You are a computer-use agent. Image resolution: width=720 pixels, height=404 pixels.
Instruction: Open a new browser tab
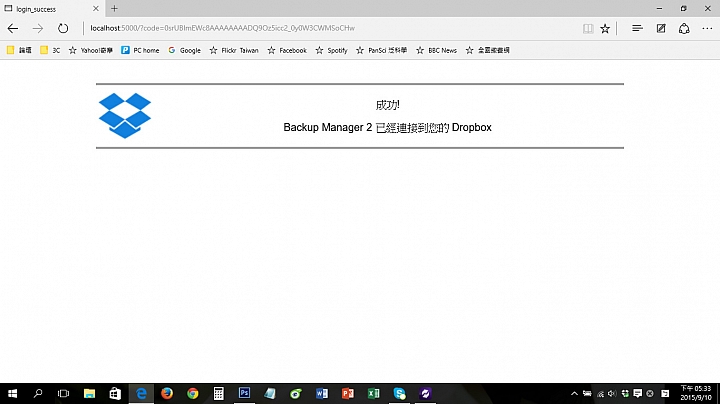114,8
